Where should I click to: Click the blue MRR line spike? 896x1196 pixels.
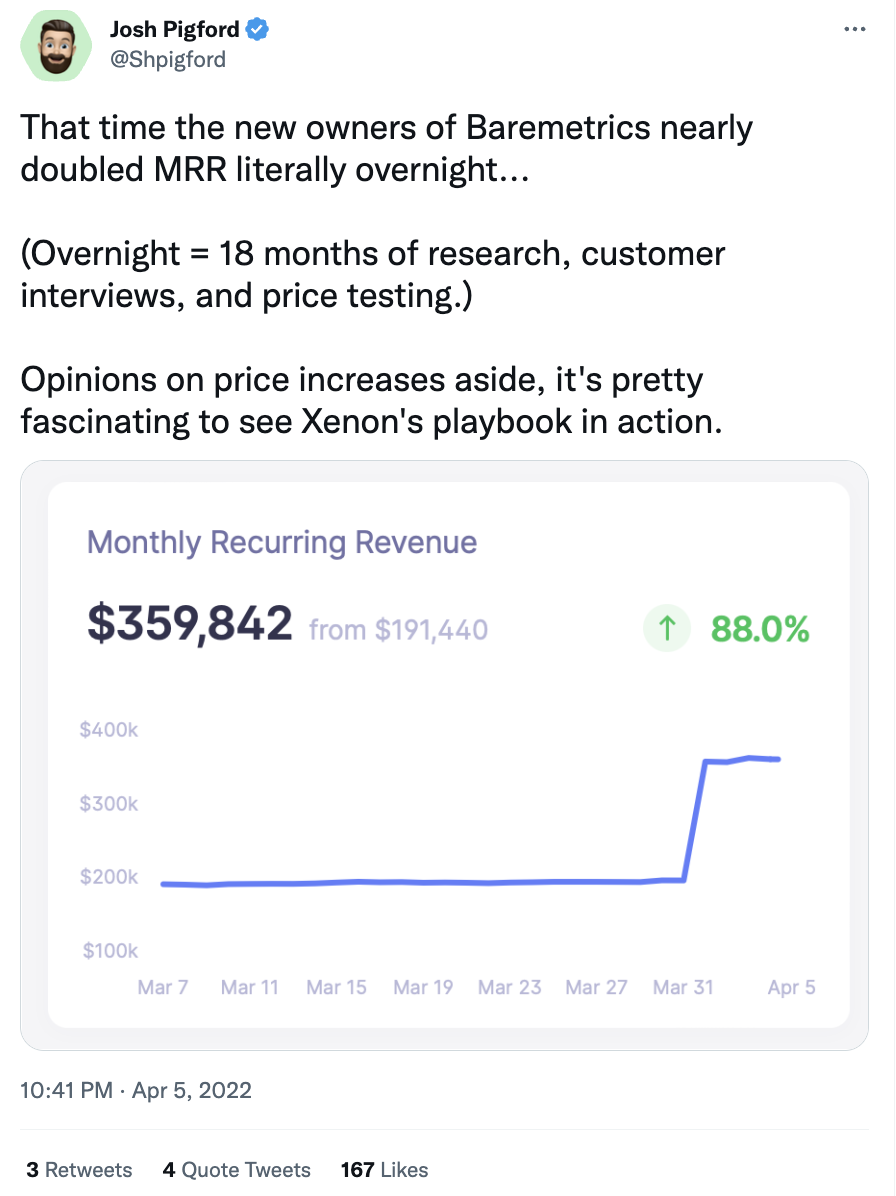695,820
